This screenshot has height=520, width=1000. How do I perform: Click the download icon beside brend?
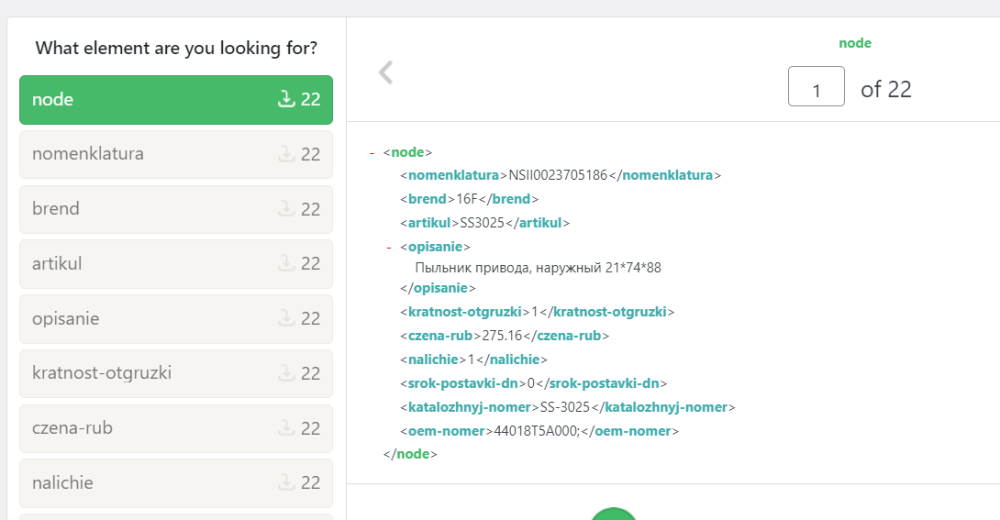[x=286, y=209]
